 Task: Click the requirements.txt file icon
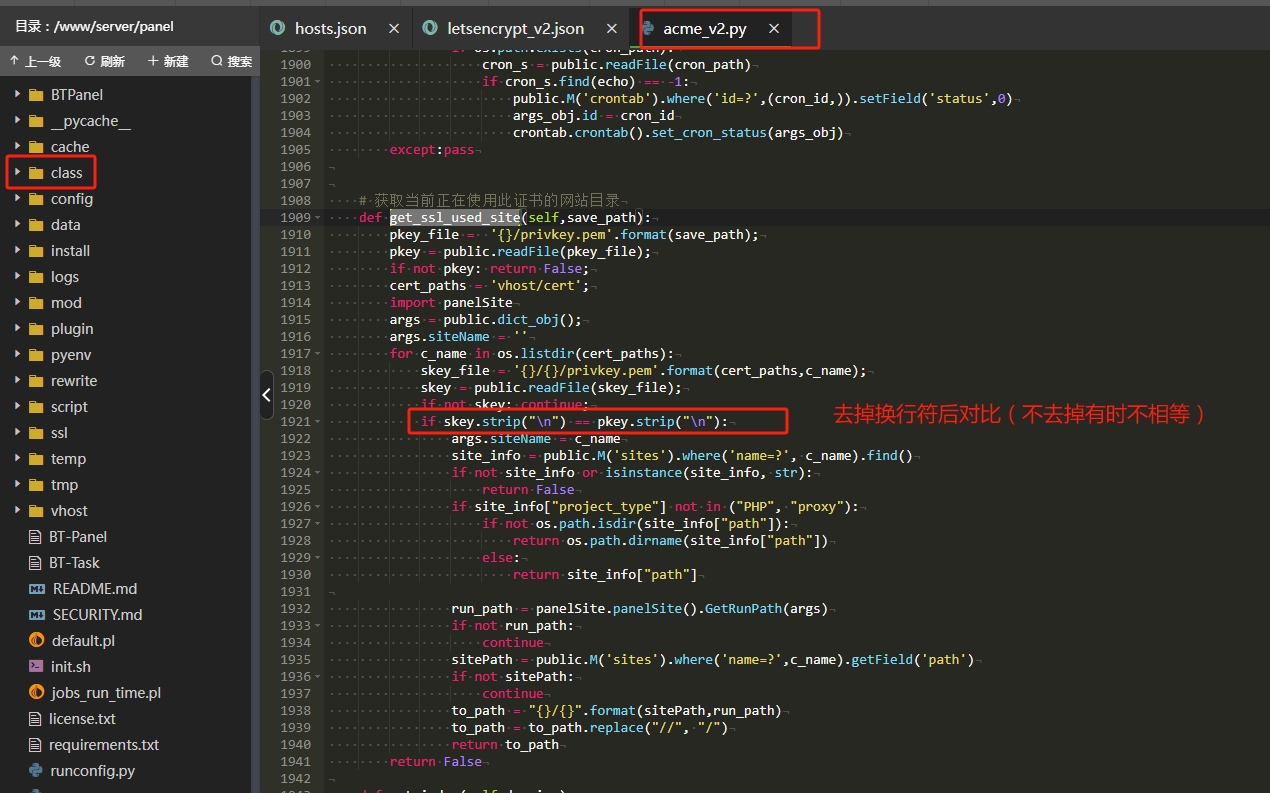pos(36,745)
